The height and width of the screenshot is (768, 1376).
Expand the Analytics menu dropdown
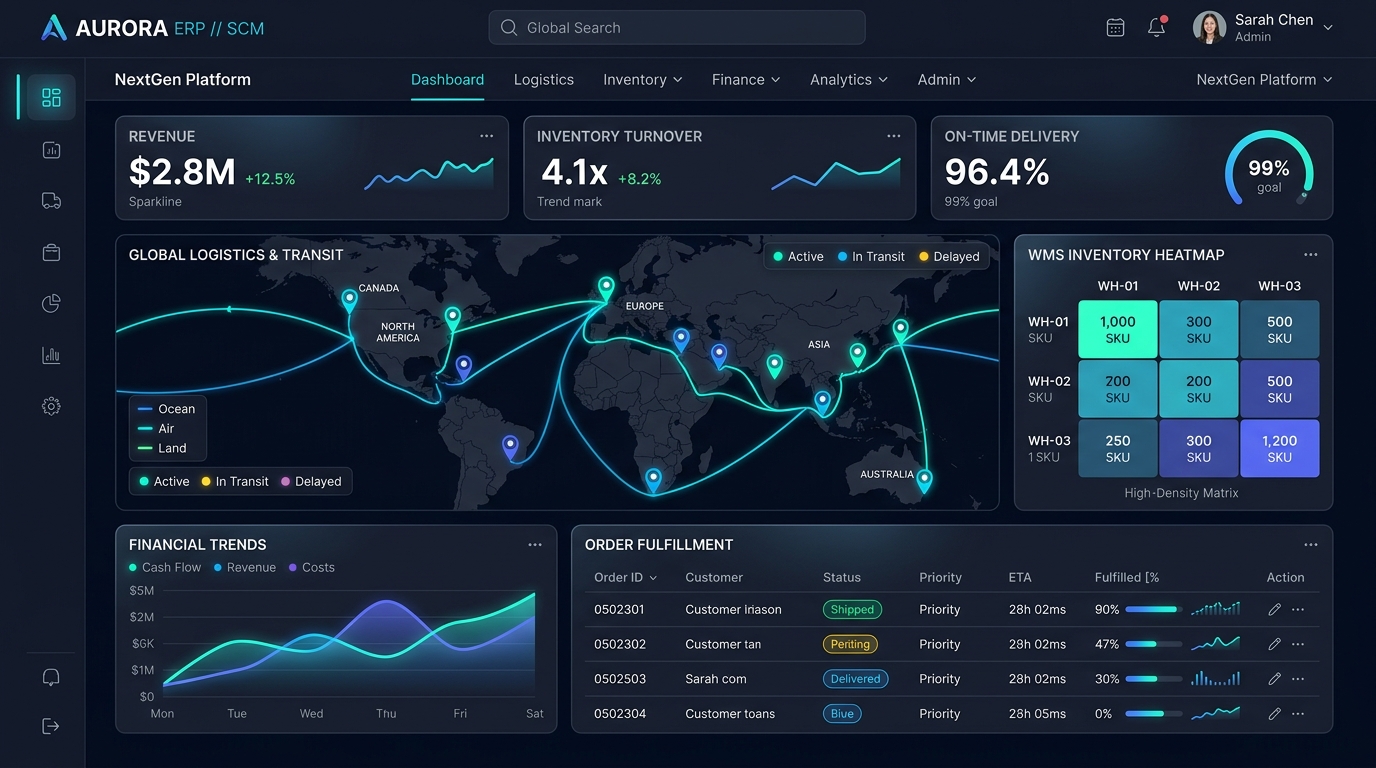849,79
